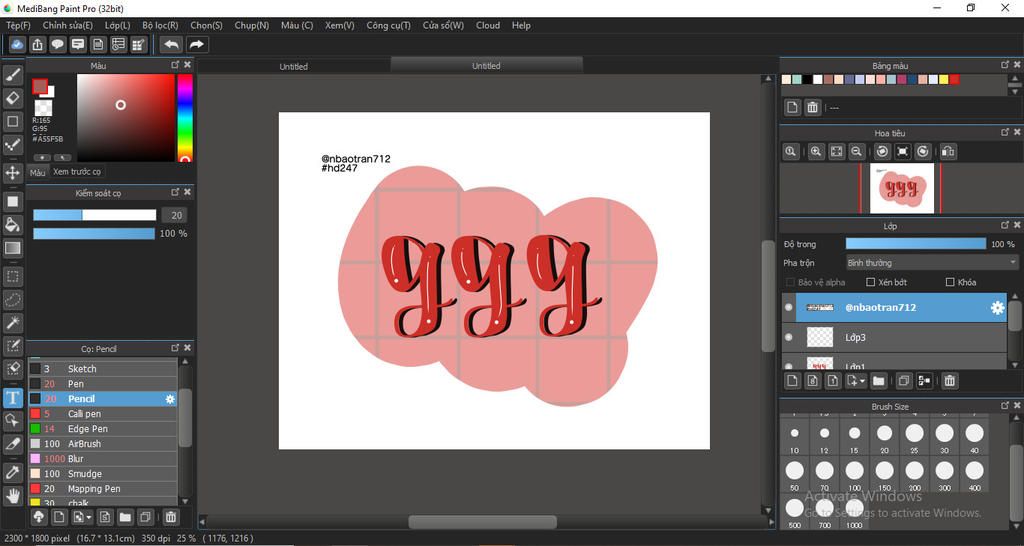The width and height of the screenshot is (1024, 546).
Task: Click the transparent color swatch
Action: pyautogui.click(x=43, y=108)
